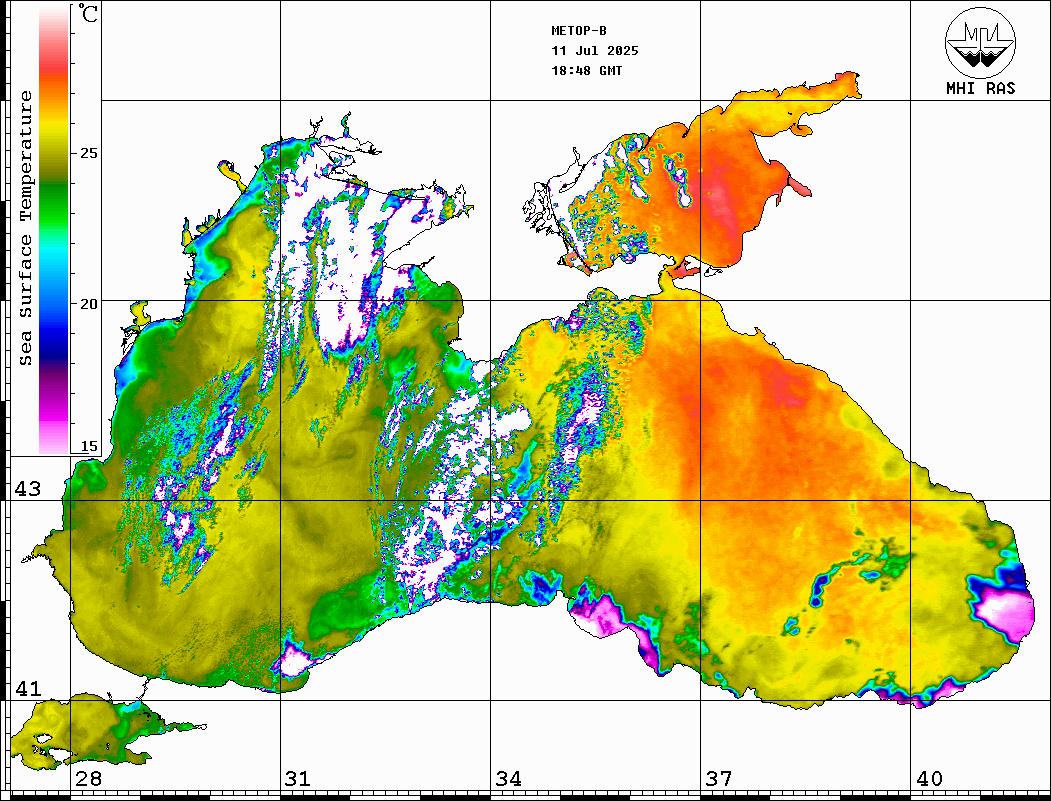The height and width of the screenshot is (801, 1051).
Task: Select the 'METOP-B' satellite label
Action: 578,31
